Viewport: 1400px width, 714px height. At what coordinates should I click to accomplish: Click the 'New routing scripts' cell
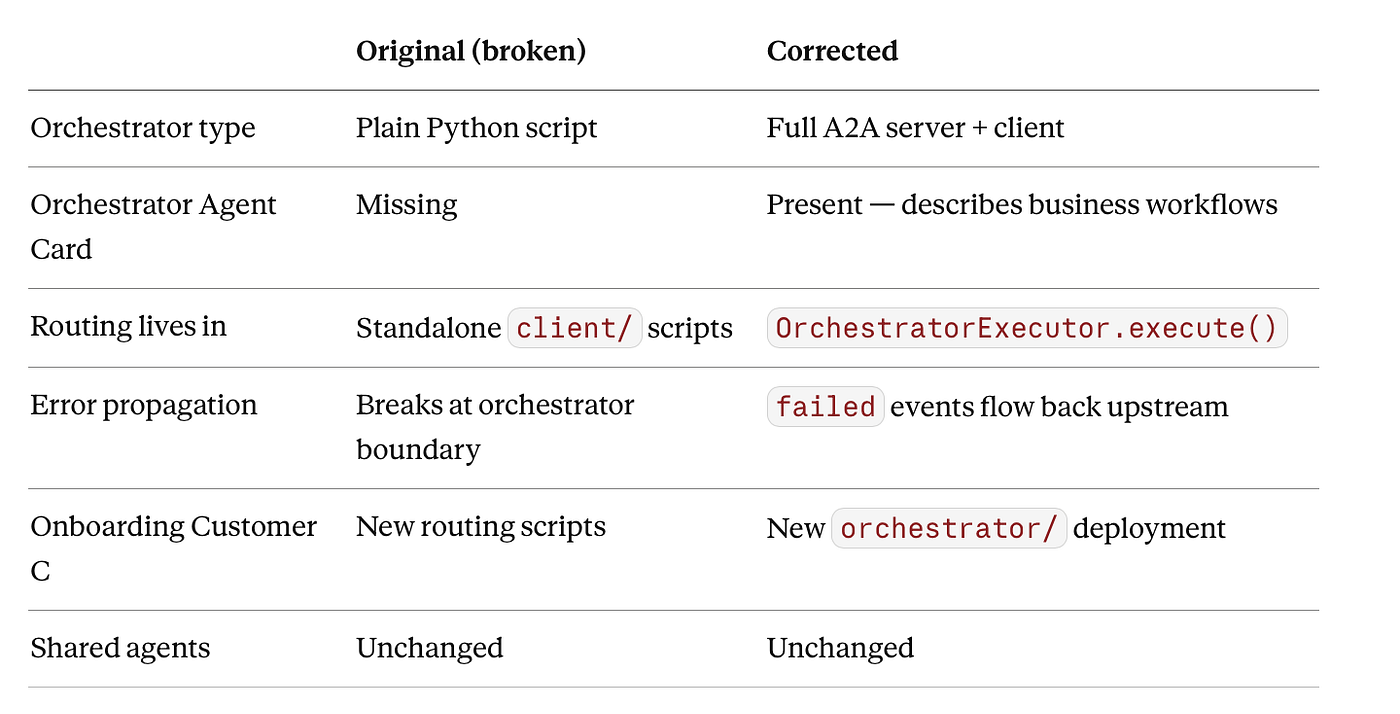click(481, 527)
